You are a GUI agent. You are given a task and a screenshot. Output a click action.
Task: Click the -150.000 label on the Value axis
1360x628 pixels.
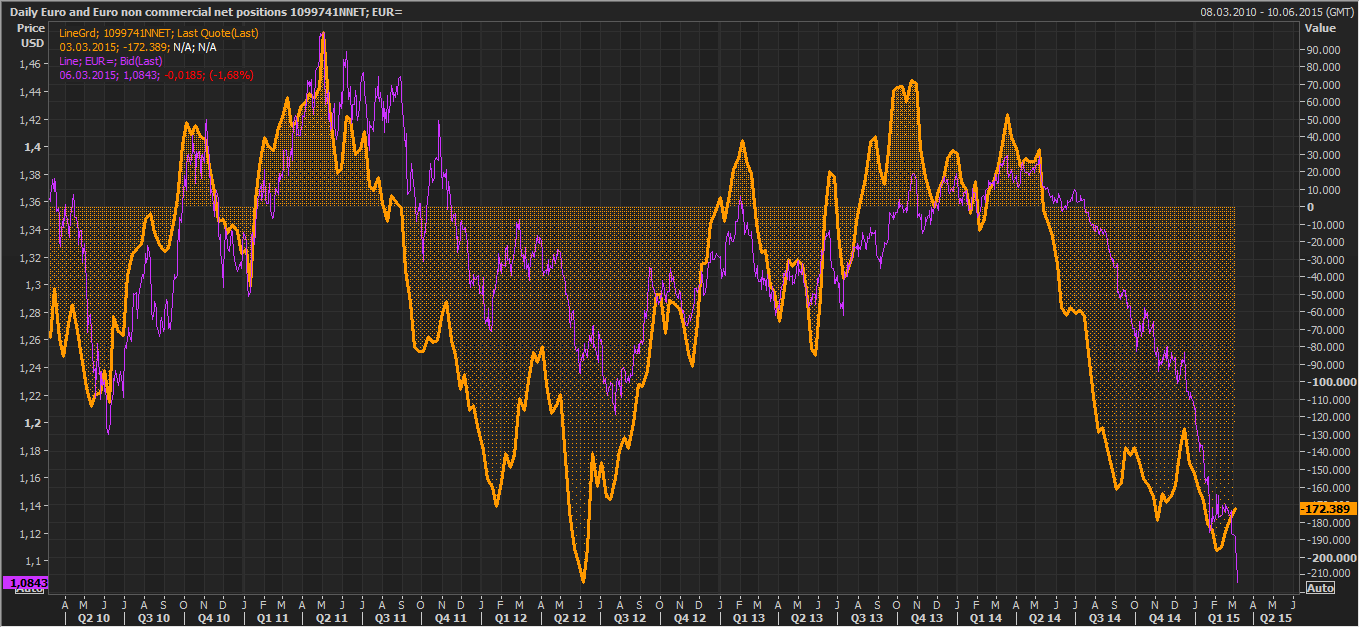coord(1330,469)
